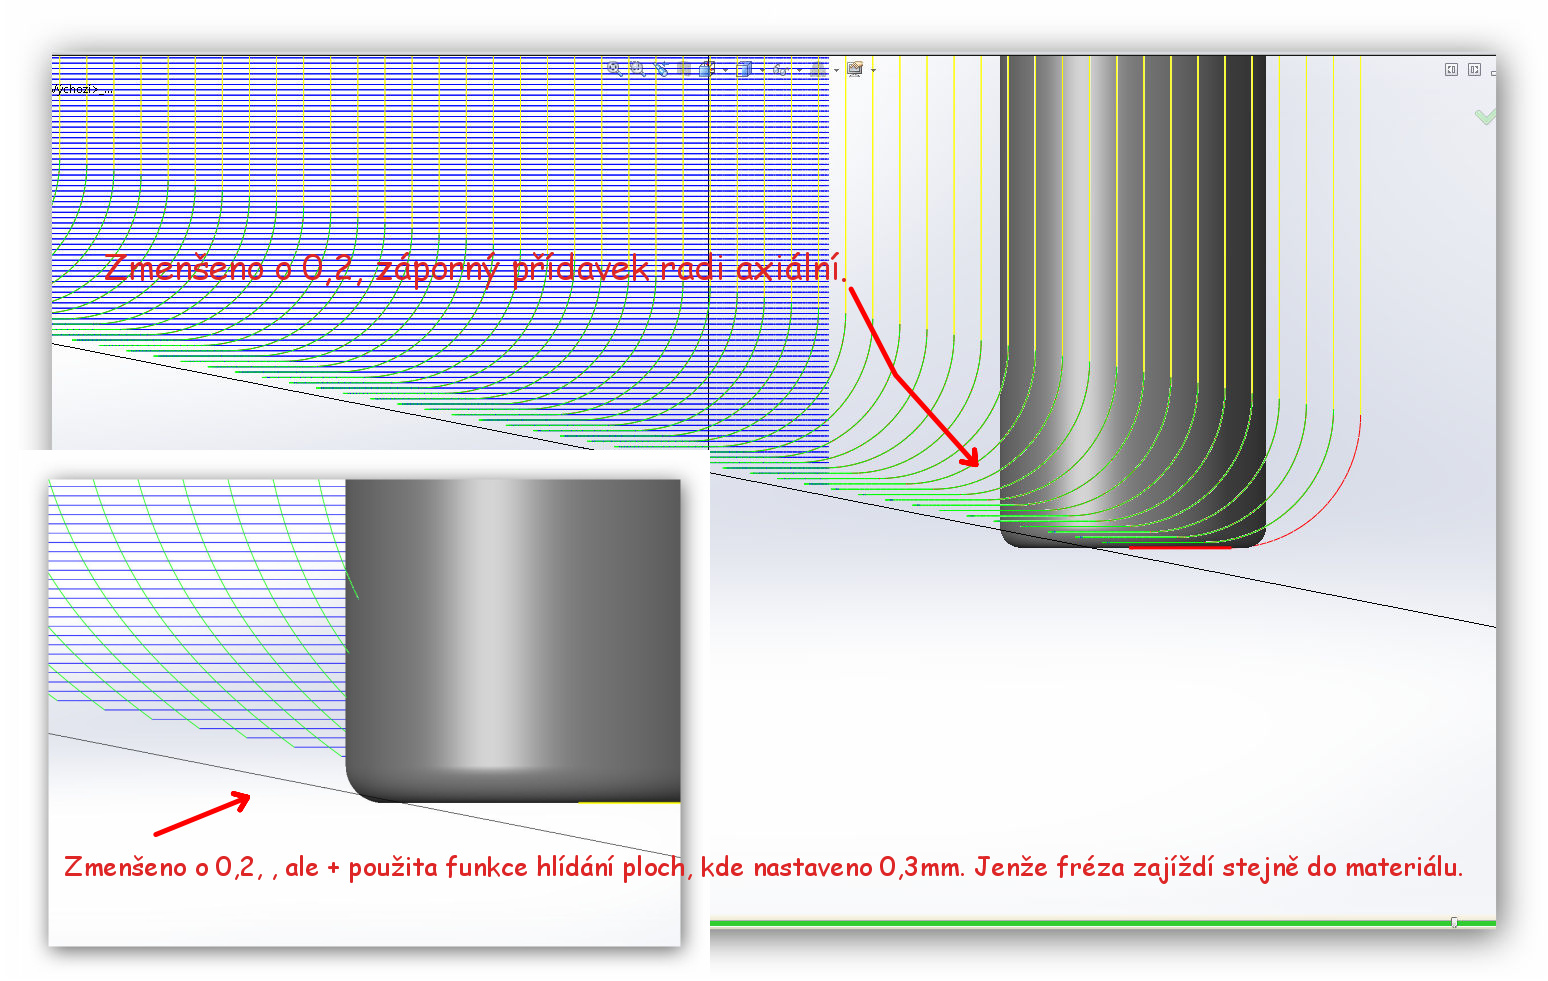Expand the Display Style dropdown arrow
Viewport: 1548px width, 981px height.
(762, 70)
